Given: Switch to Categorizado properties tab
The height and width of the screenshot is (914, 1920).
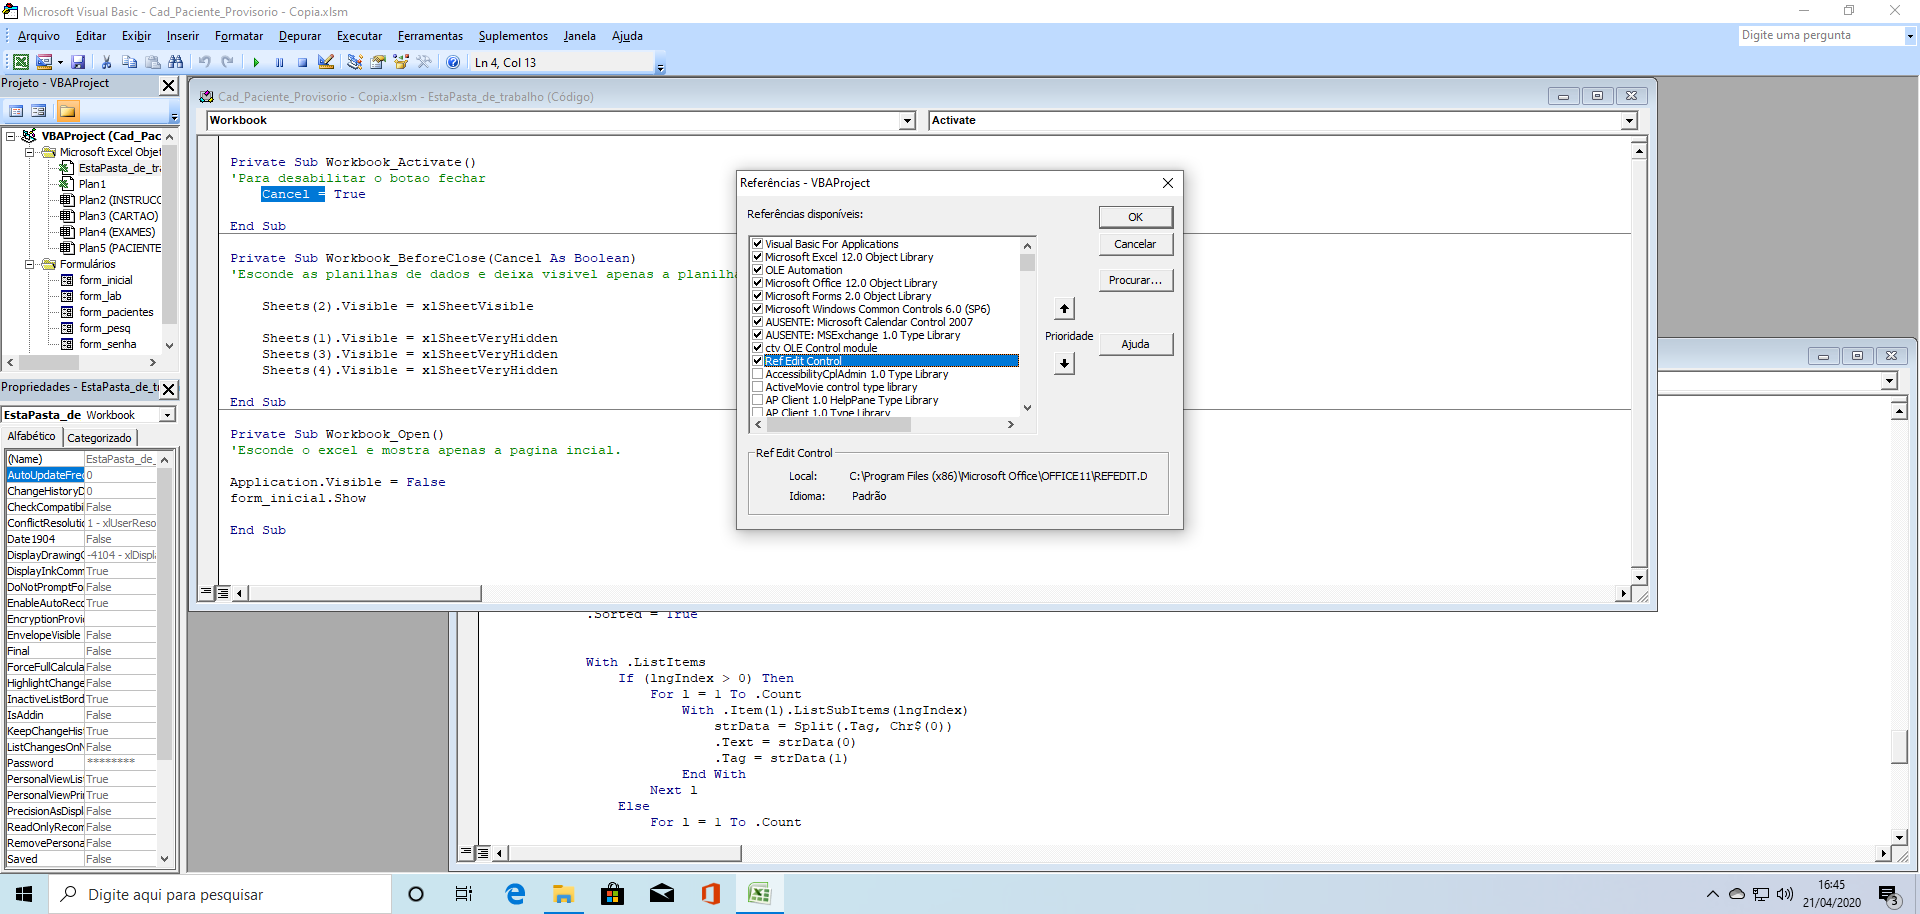Looking at the screenshot, I should point(99,438).
